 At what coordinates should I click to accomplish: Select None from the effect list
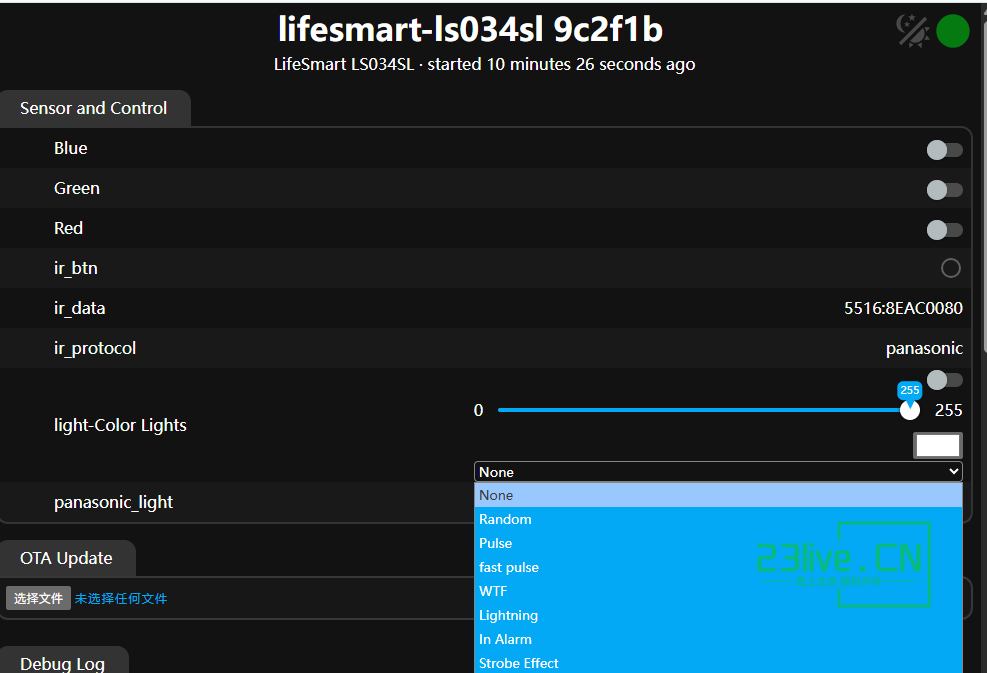(718, 495)
